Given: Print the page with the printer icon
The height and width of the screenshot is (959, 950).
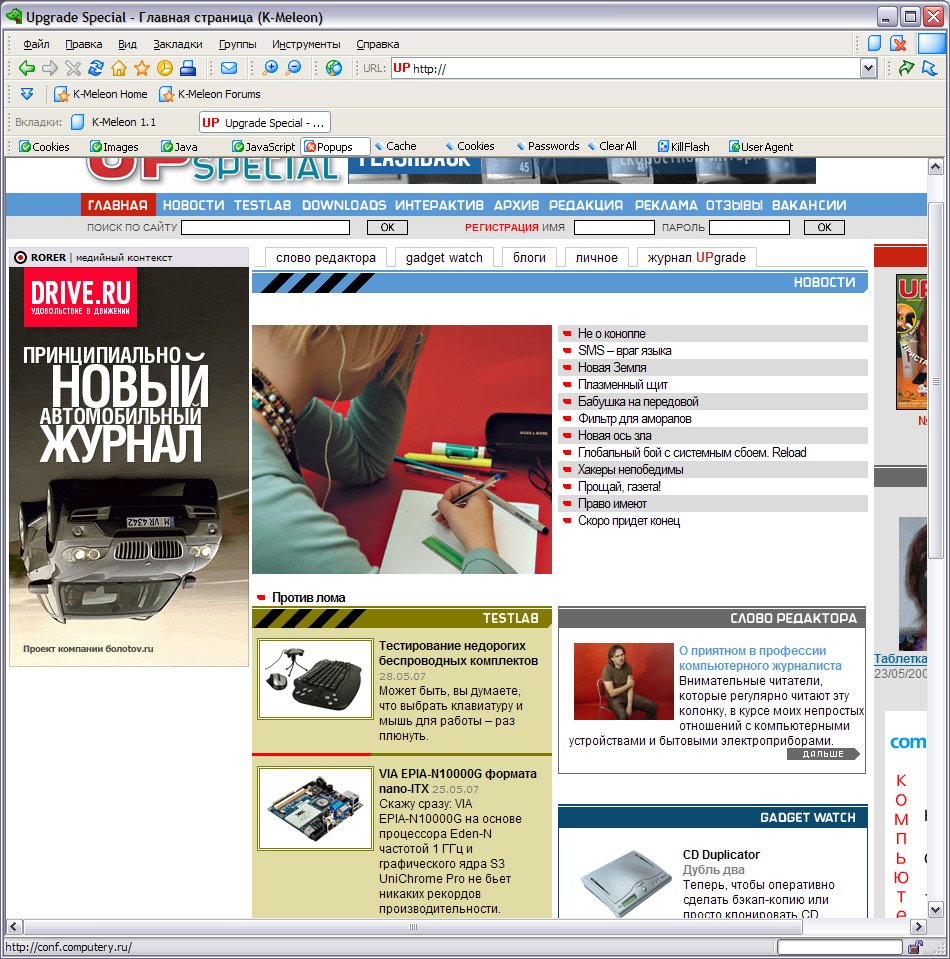Looking at the screenshot, I should tap(188, 68).
